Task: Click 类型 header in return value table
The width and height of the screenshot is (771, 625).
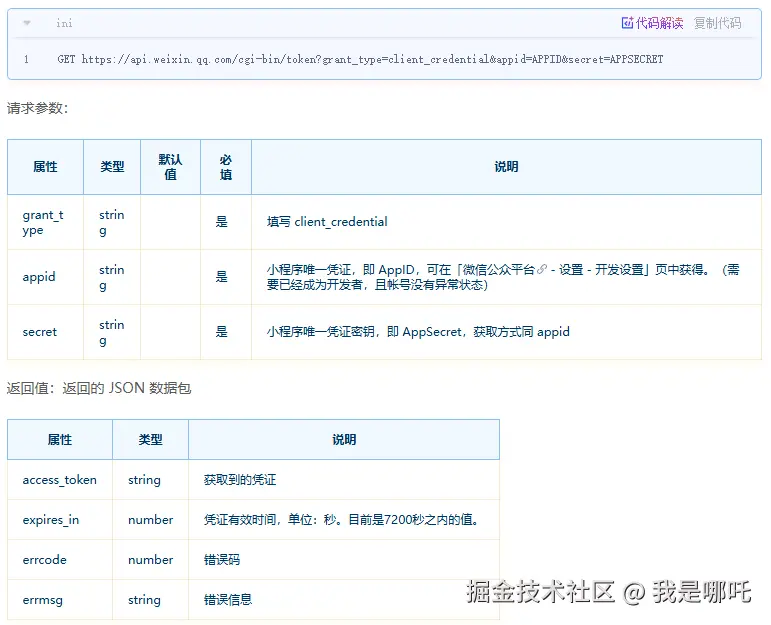Action: [150, 440]
